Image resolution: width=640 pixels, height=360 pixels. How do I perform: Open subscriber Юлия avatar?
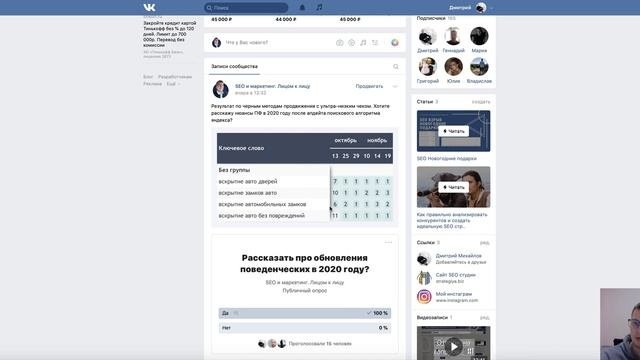point(453,67)
